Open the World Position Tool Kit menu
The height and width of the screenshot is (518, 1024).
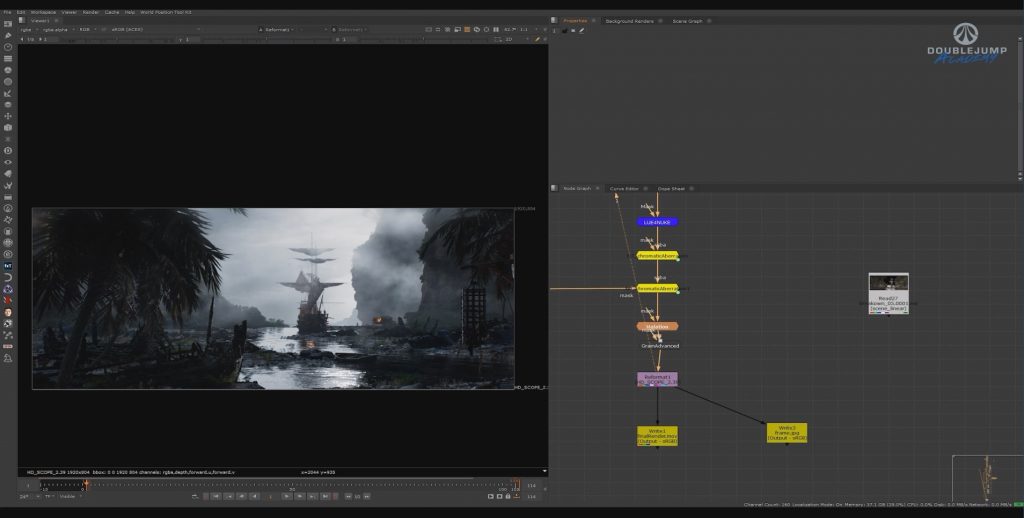(166, 12)
